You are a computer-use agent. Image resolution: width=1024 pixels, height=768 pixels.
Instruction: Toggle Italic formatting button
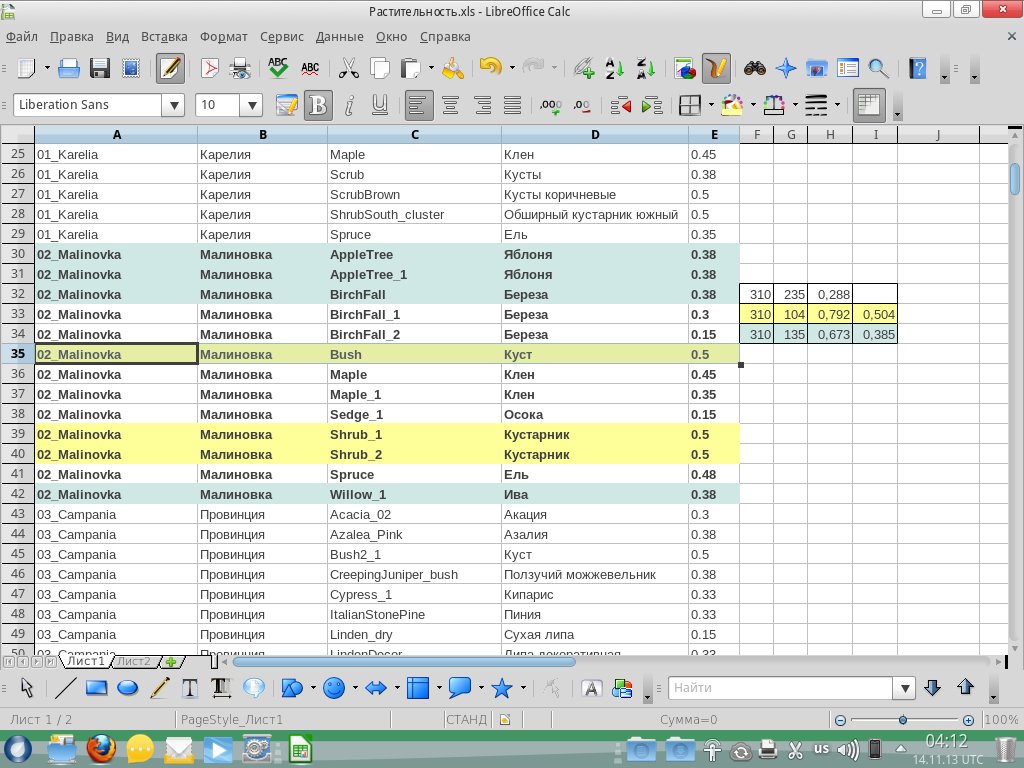(349, 105)
